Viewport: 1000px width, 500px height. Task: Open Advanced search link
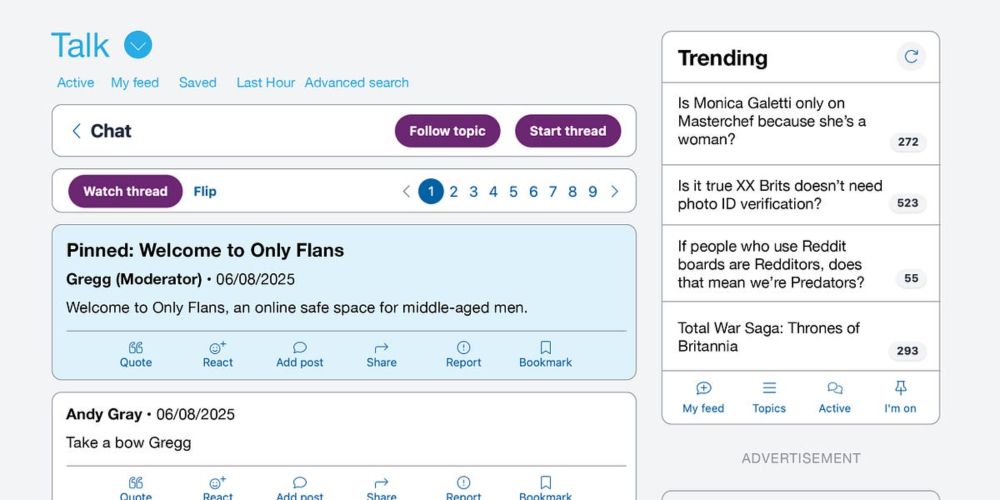[x=357, y=82]
